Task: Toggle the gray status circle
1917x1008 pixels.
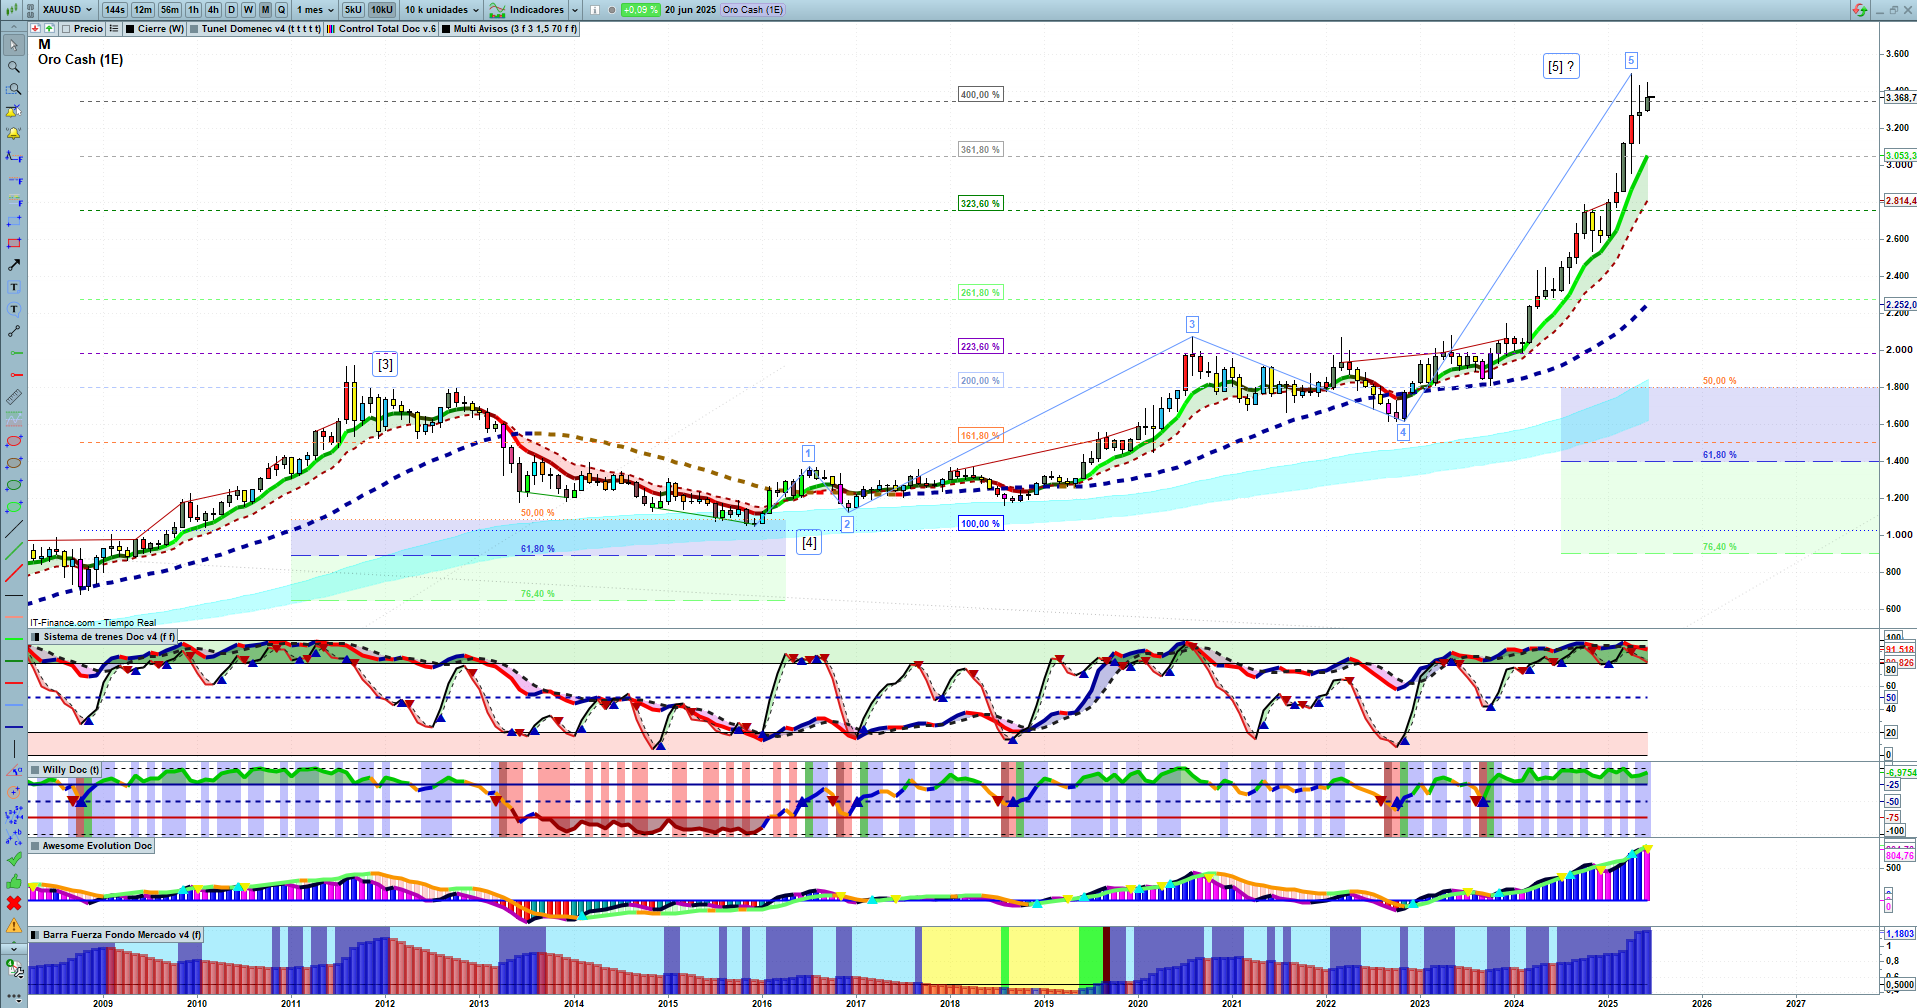Action: coord(612,10)
